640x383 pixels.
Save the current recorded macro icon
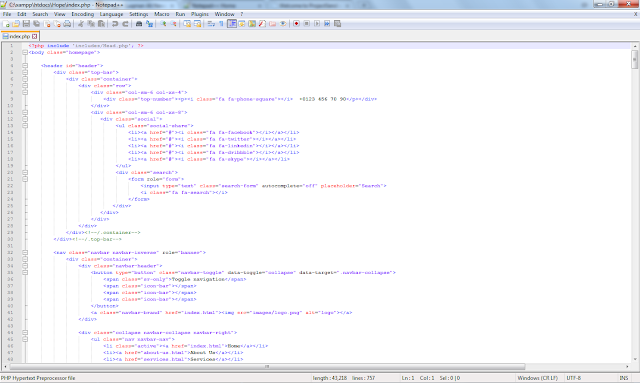click(x=338, y=24)
